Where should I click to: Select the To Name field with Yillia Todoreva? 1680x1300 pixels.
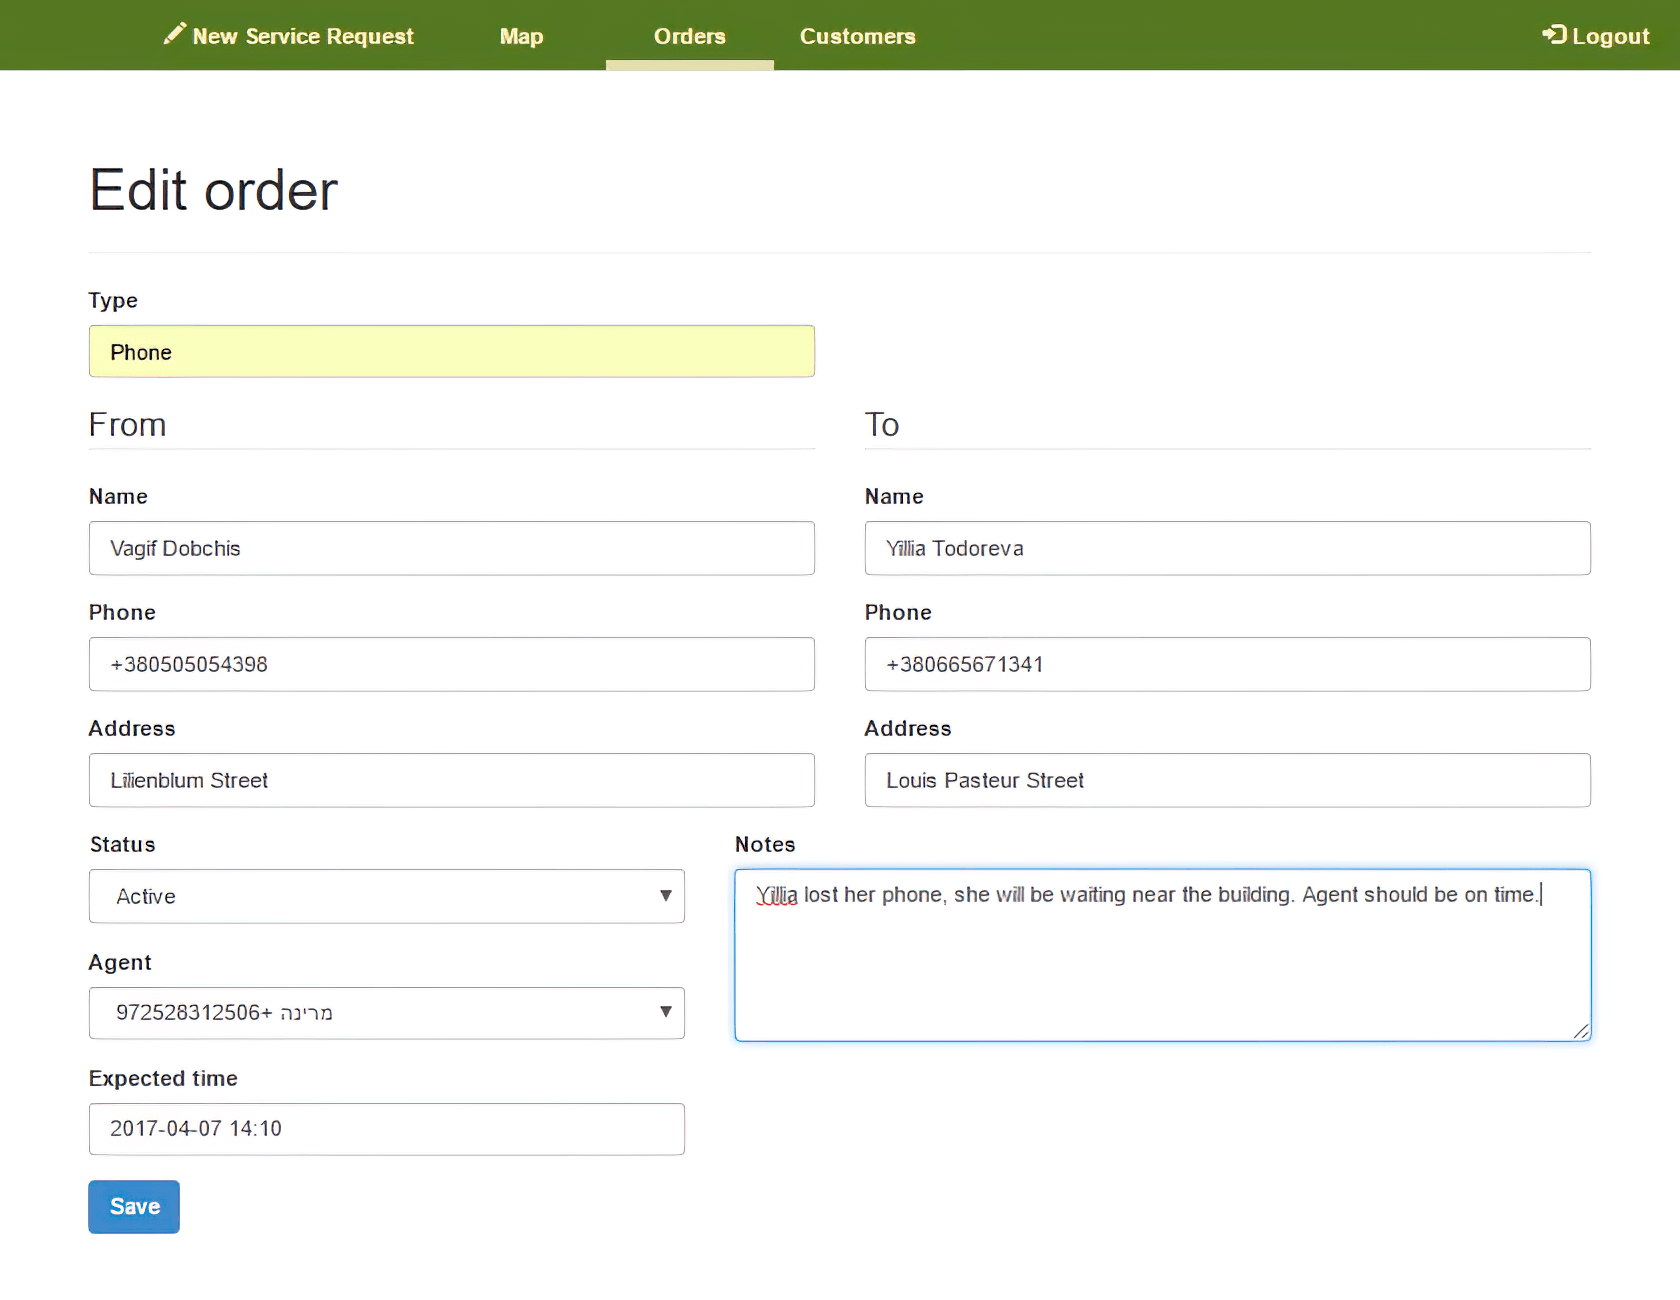pyautogui.click(x=1227, y=548)
